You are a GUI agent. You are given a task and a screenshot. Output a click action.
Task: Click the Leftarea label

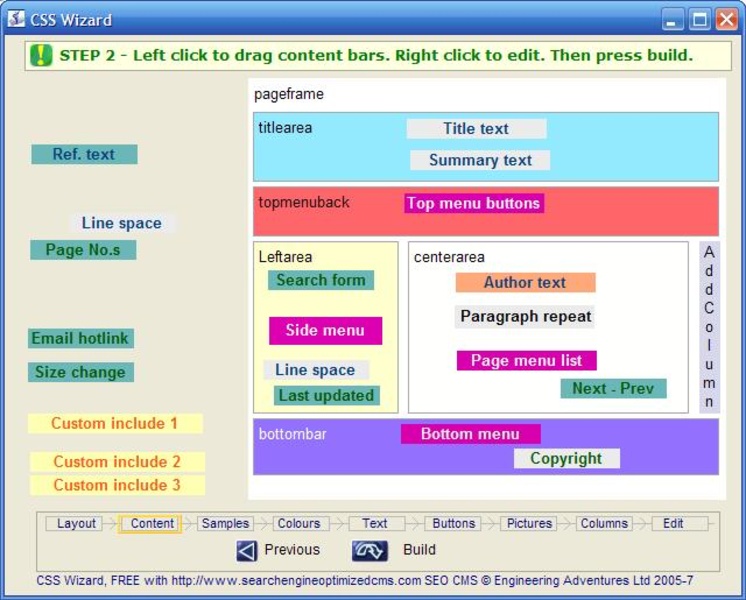coord(285,257)
